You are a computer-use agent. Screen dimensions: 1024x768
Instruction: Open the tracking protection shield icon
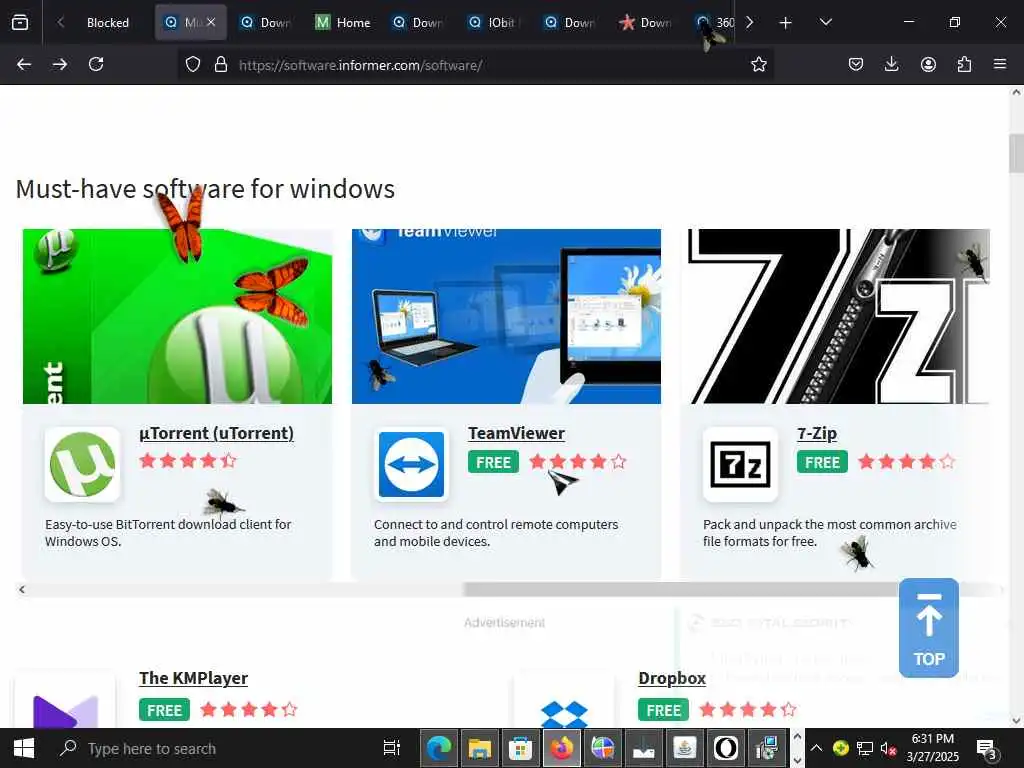click(193, 65)
